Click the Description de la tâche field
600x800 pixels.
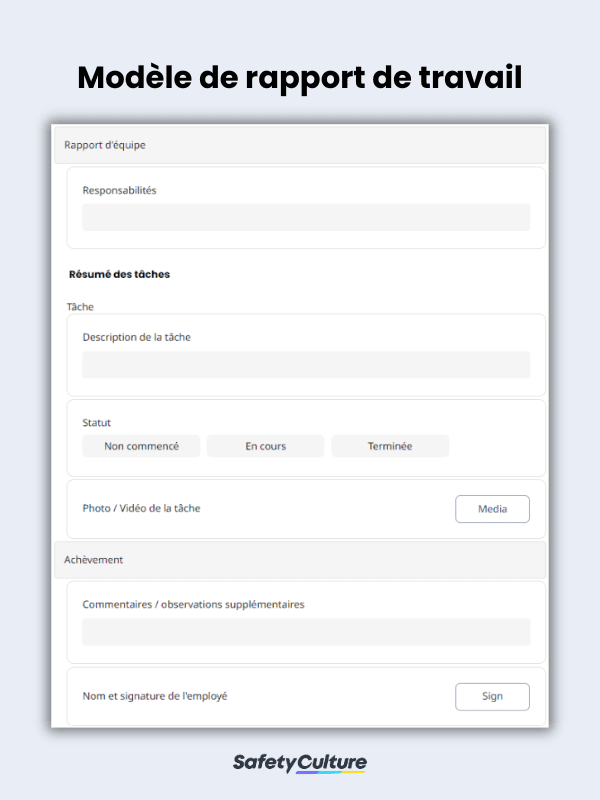coord(306,365)
